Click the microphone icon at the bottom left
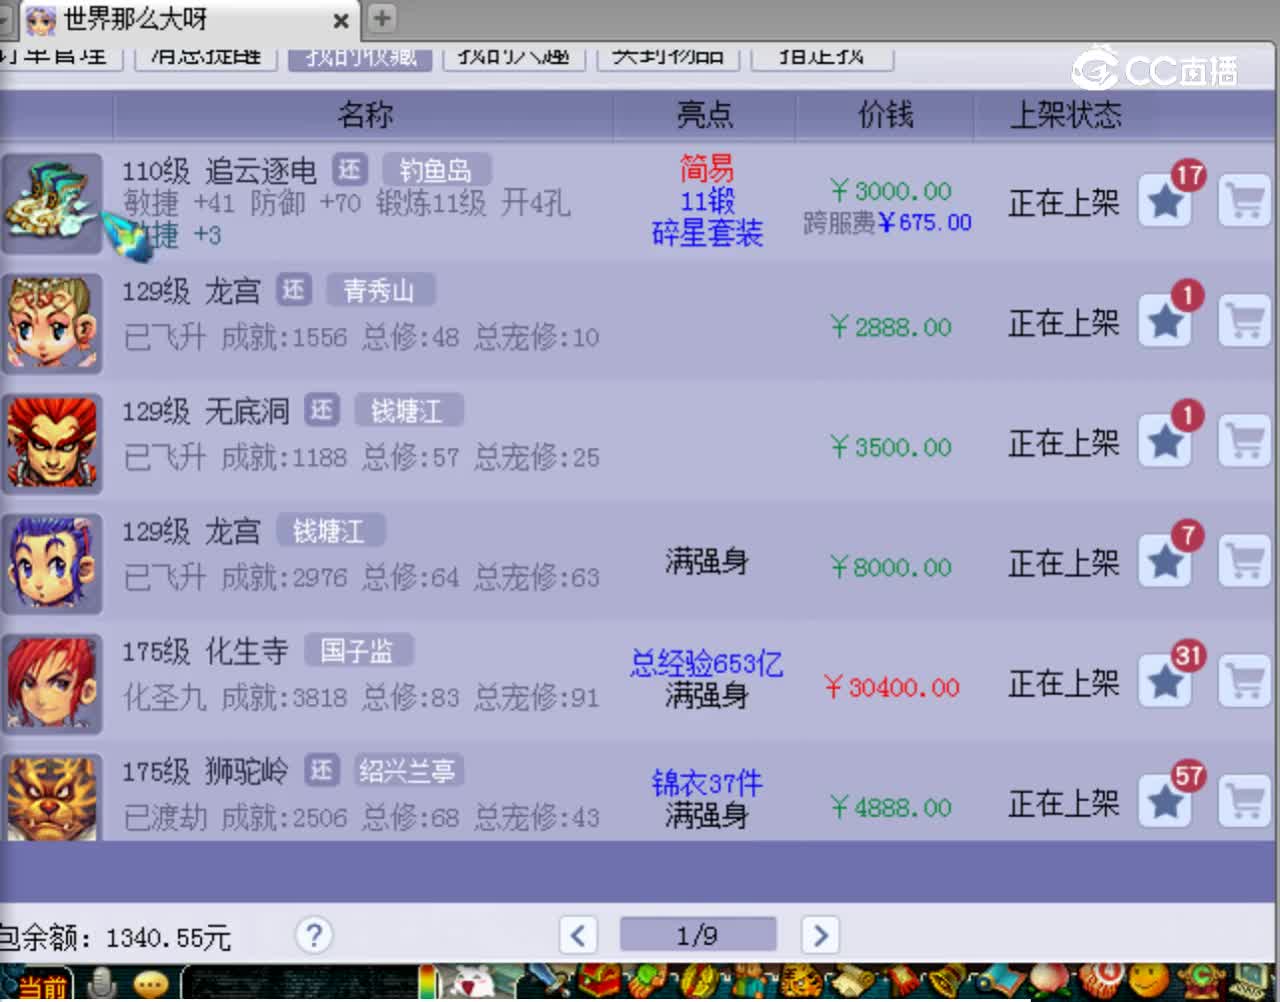This screenshot has height=1002, width=1280. 99,982
